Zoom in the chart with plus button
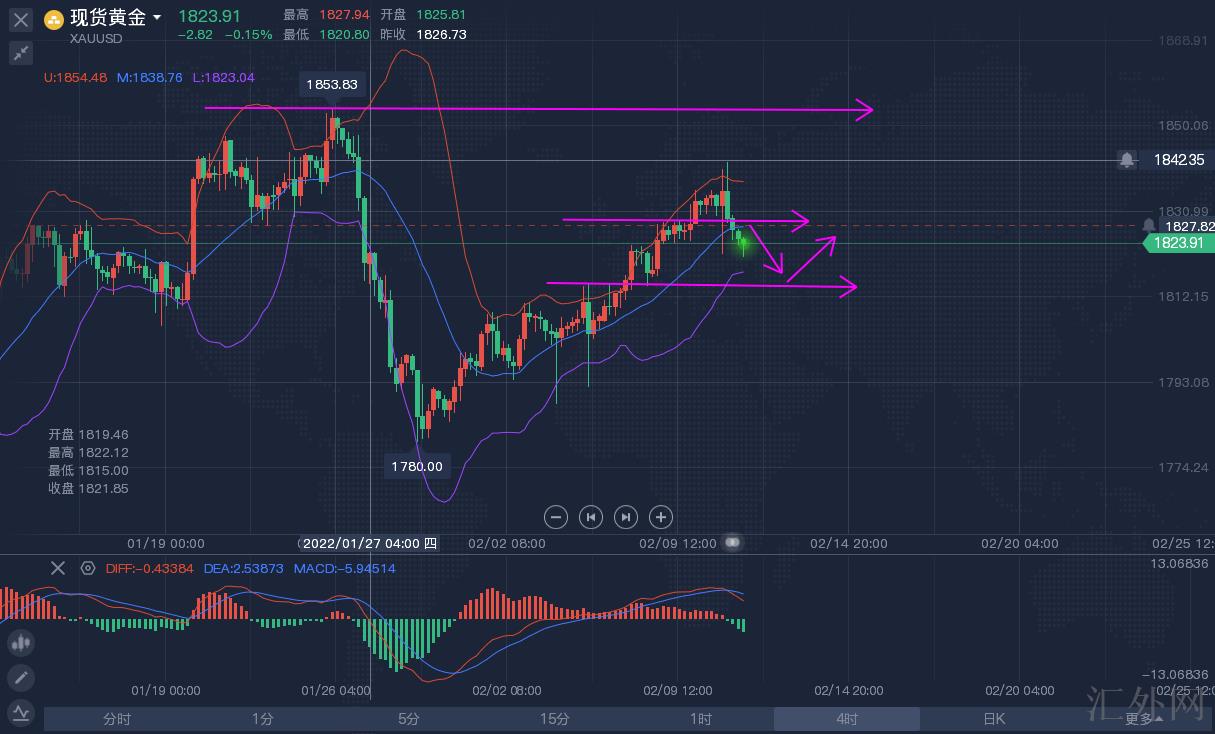The height and width of the screenshot is (734, 1215). click(660, 517)
